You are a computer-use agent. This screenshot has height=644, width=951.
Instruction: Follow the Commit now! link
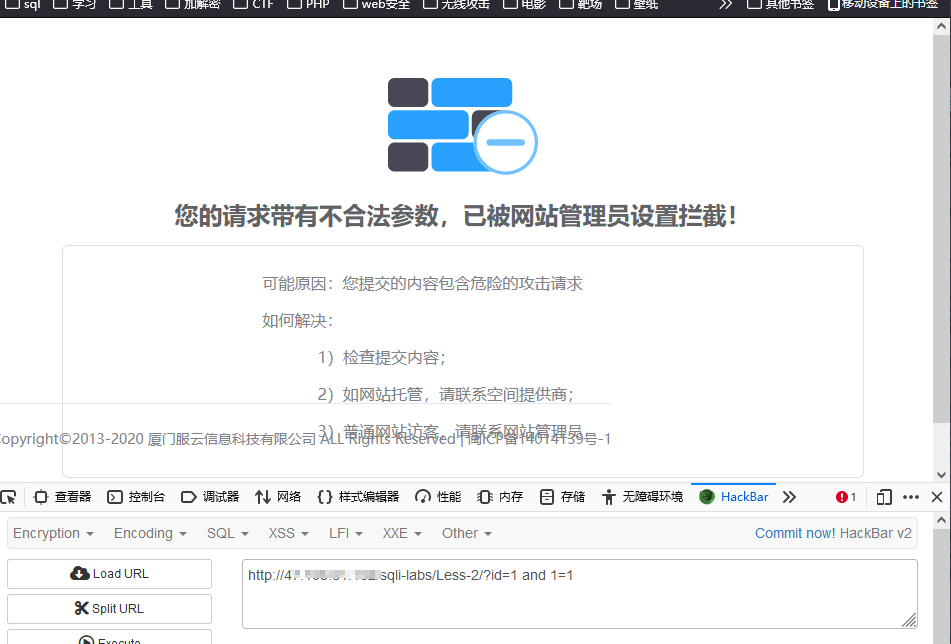(x=795, y=533)
